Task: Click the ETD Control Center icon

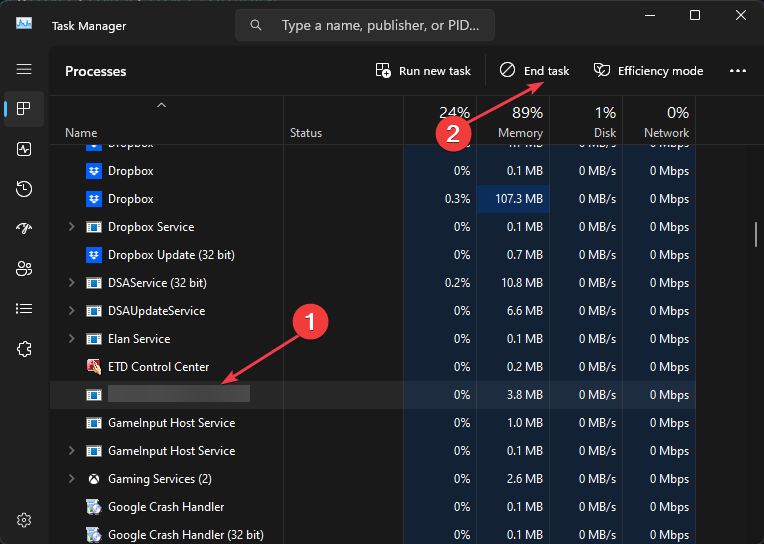Action: click(94, 367)
